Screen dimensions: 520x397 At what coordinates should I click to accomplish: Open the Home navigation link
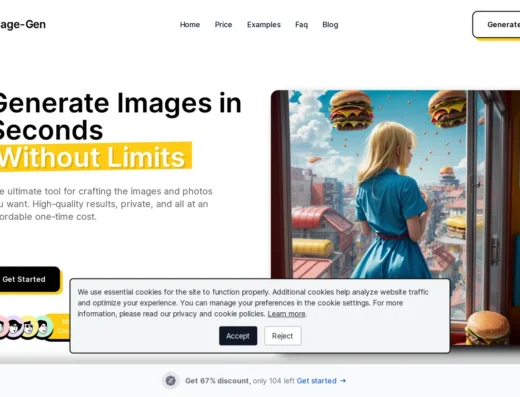click(x=190, y=25)
